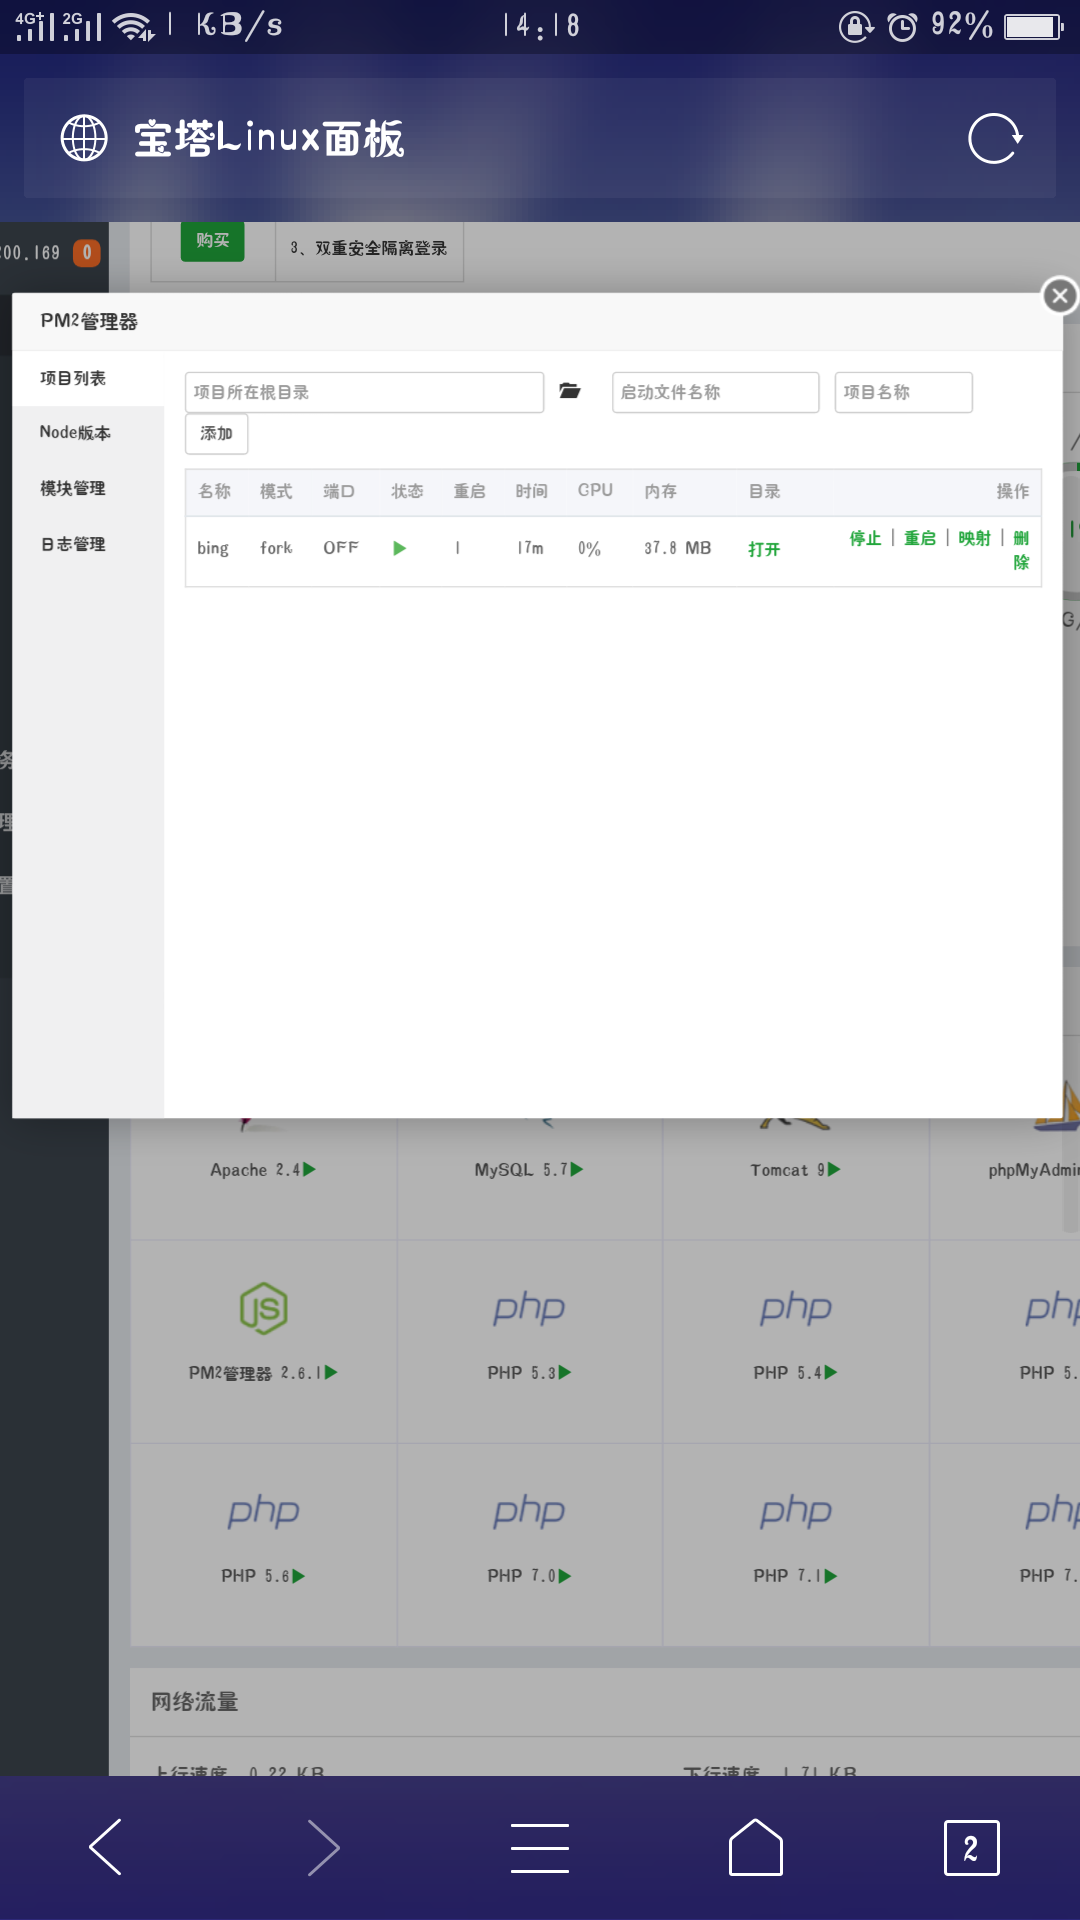Close the PM2 manager dialog
The image size is (1080, 1920).
1060,295
